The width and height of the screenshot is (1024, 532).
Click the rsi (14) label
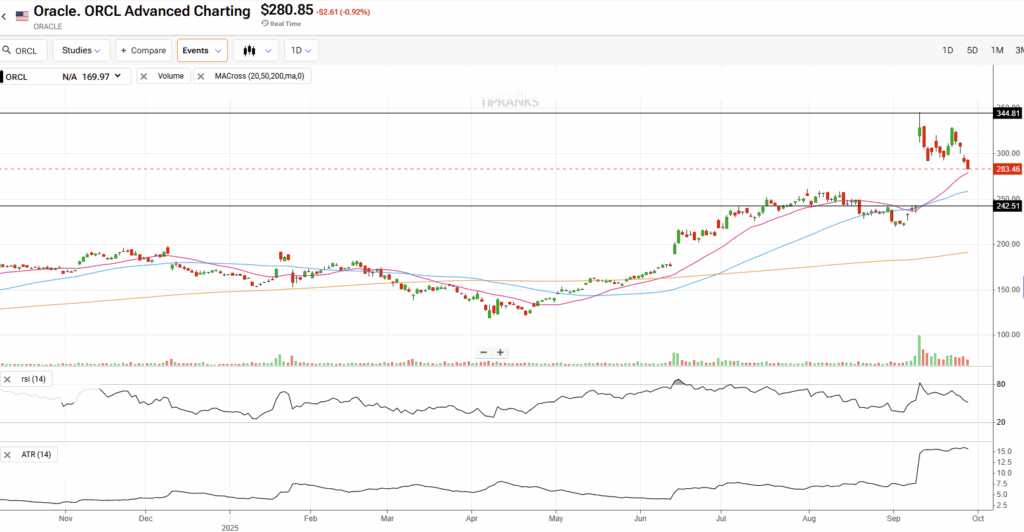[33, 379]
